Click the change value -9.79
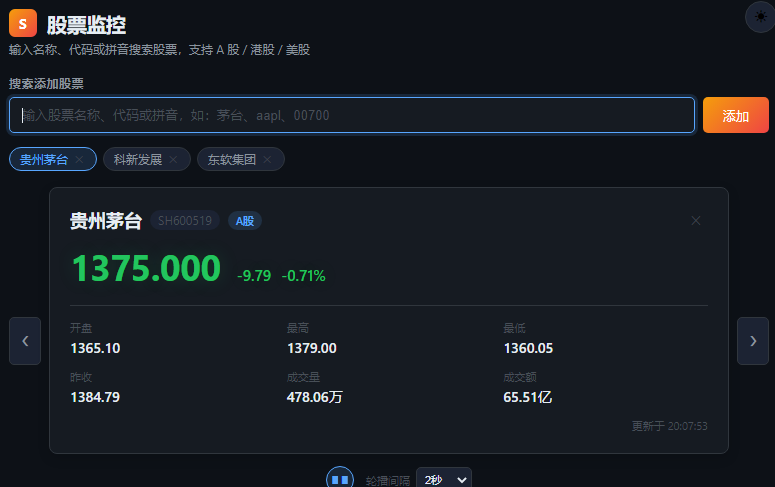Screen dimensions: 775x487 click(x=254, y=275)
